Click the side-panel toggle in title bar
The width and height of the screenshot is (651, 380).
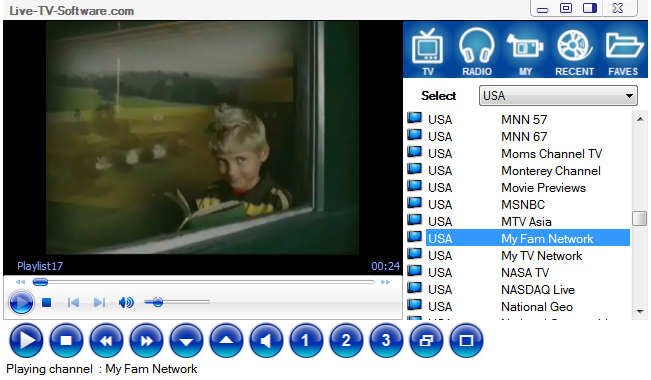(590, 8)
